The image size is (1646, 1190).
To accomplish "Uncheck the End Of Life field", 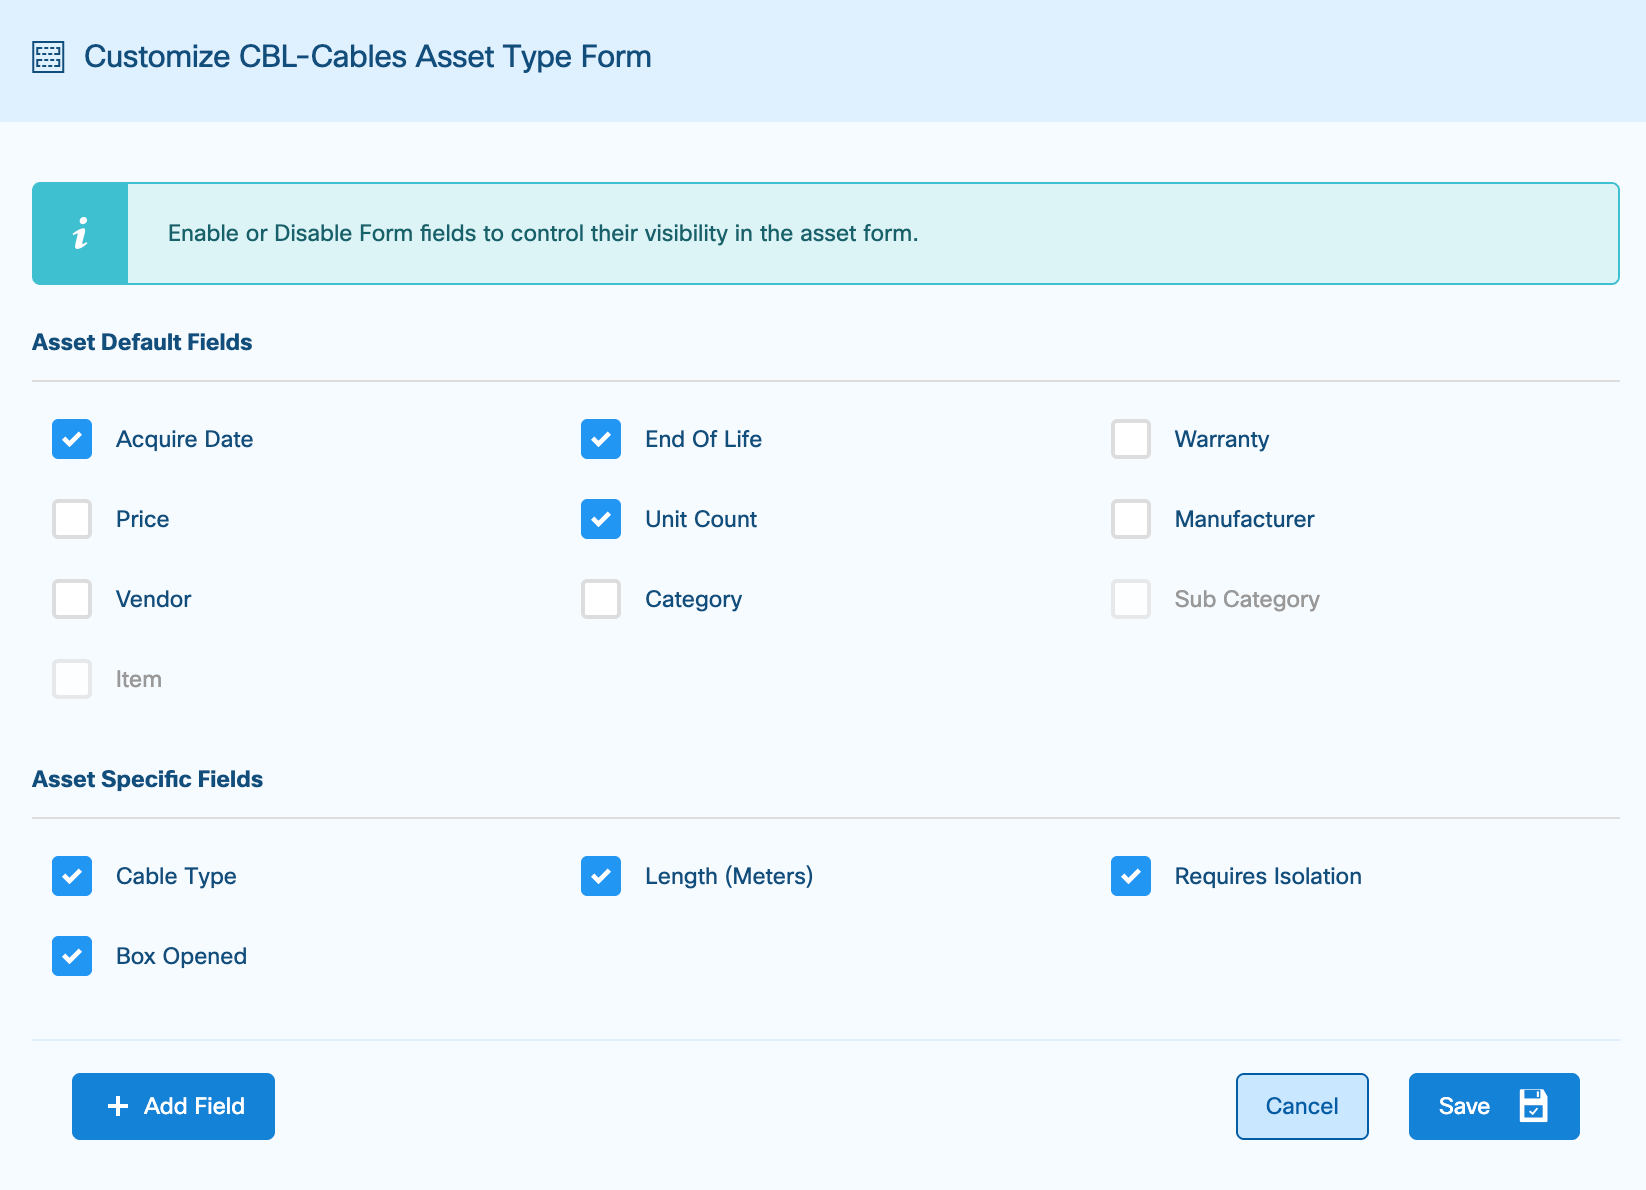I will (x=600, y=439).
